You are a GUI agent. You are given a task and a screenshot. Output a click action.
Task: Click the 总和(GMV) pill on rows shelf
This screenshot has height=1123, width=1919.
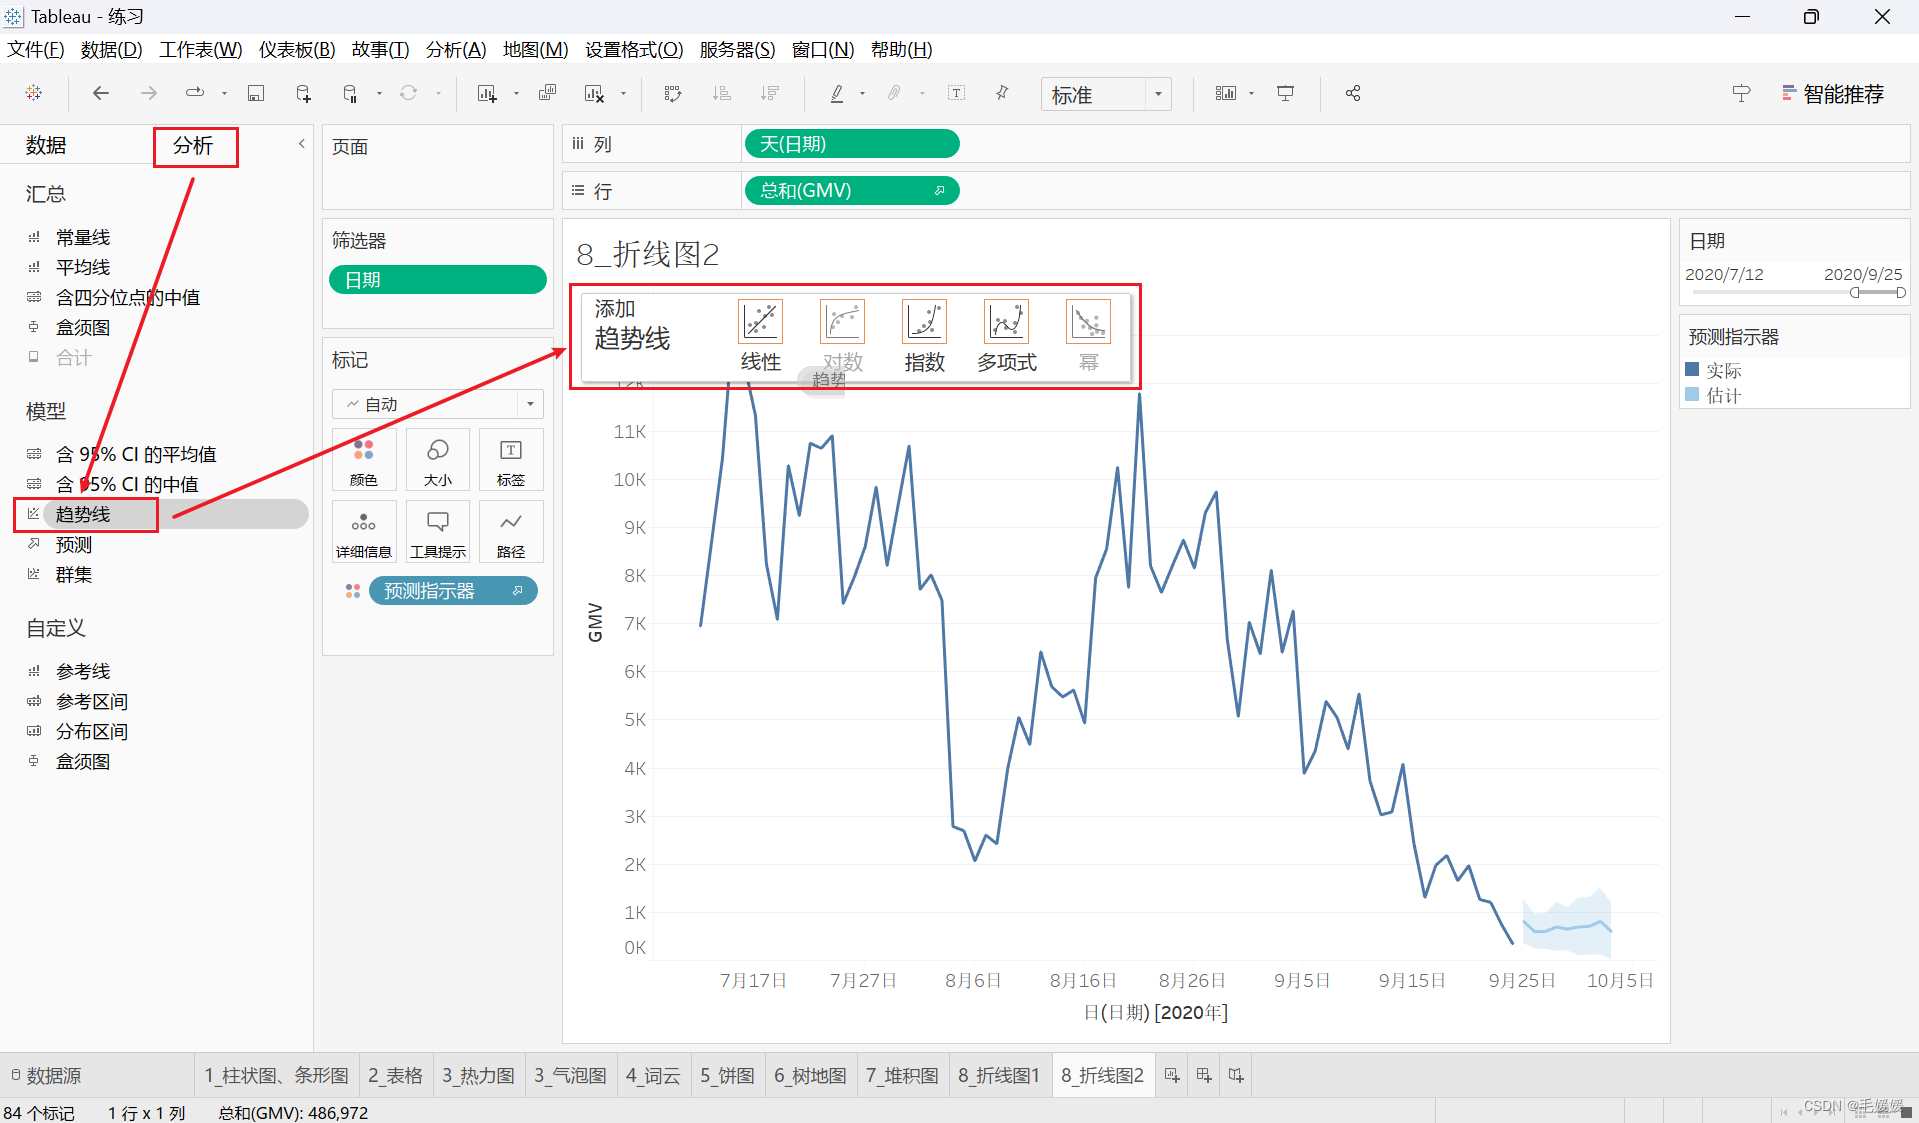coord(852,190)
